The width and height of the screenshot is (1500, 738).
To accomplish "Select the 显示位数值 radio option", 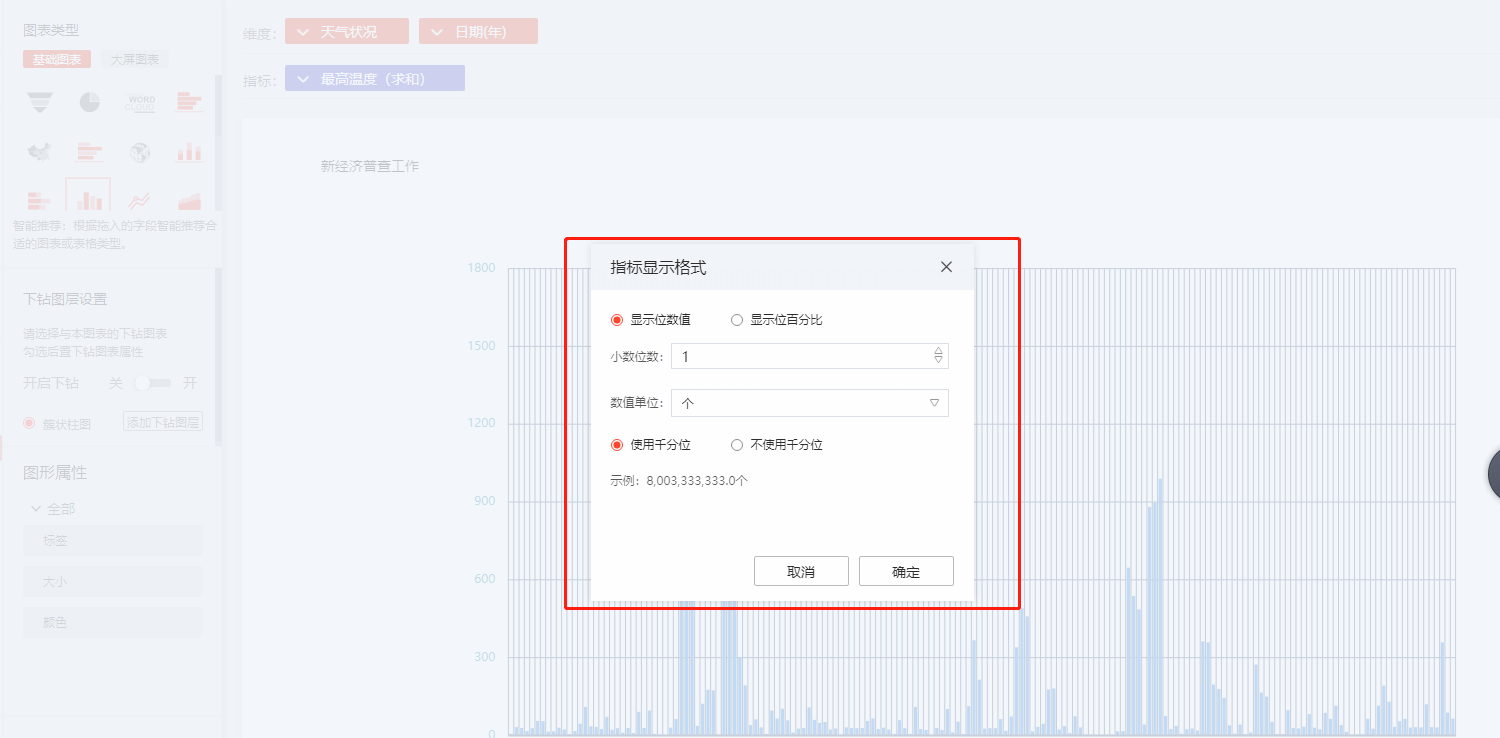I will click(x=617, y=320).
